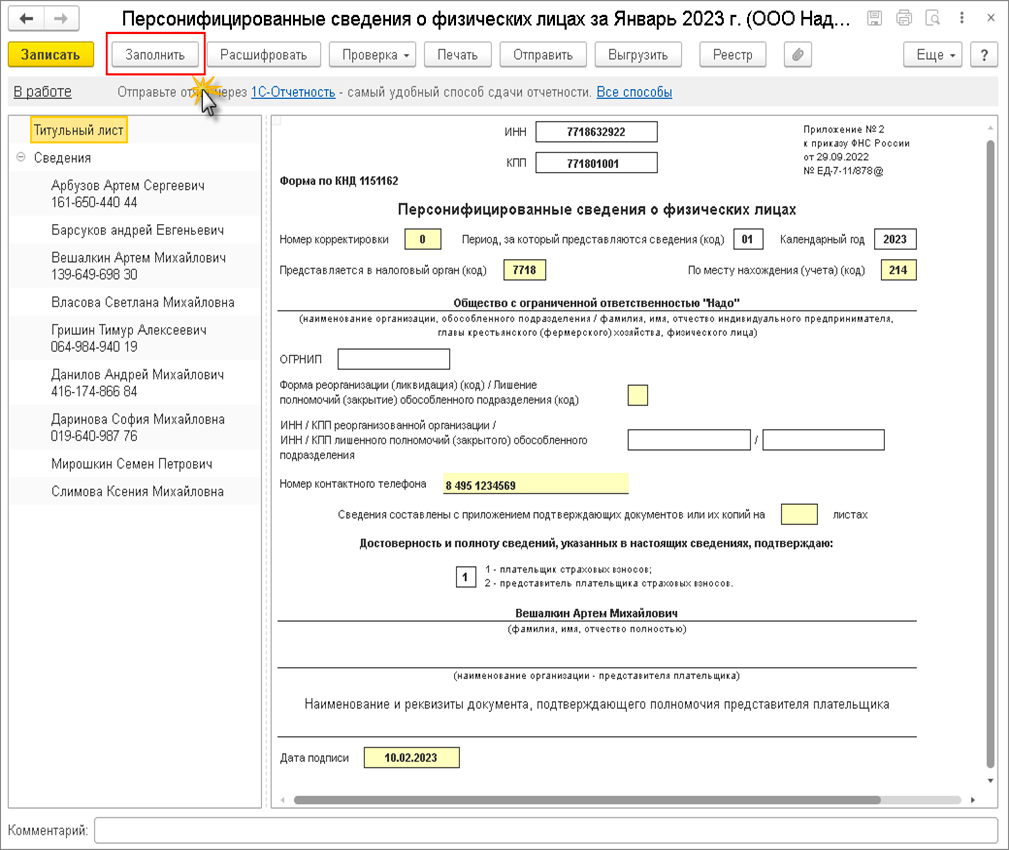The image size is (1009, 850).
Task: Click the period code field 01
Action: pyautogui.click(x=748, y=239)
